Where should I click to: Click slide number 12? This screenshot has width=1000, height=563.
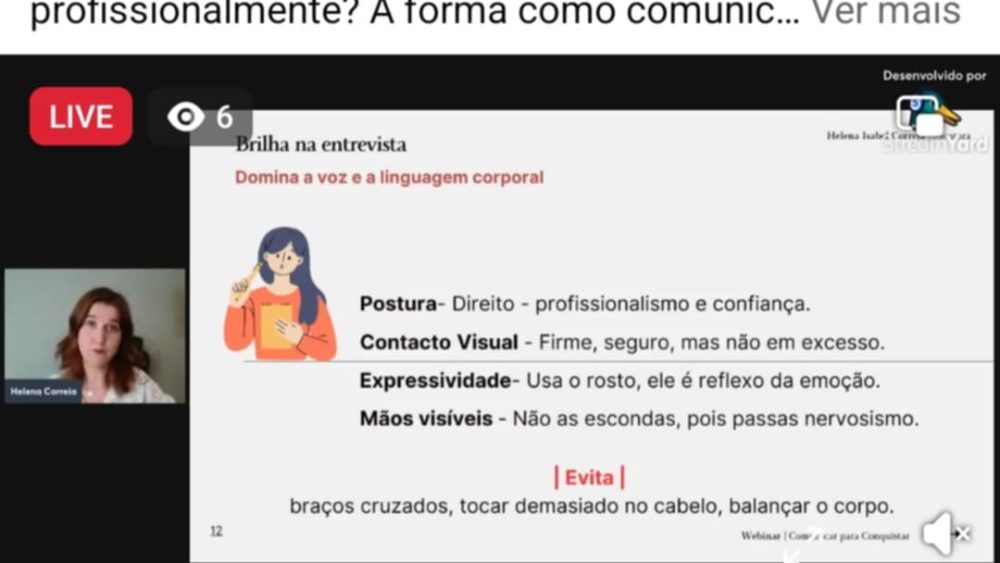216,531
